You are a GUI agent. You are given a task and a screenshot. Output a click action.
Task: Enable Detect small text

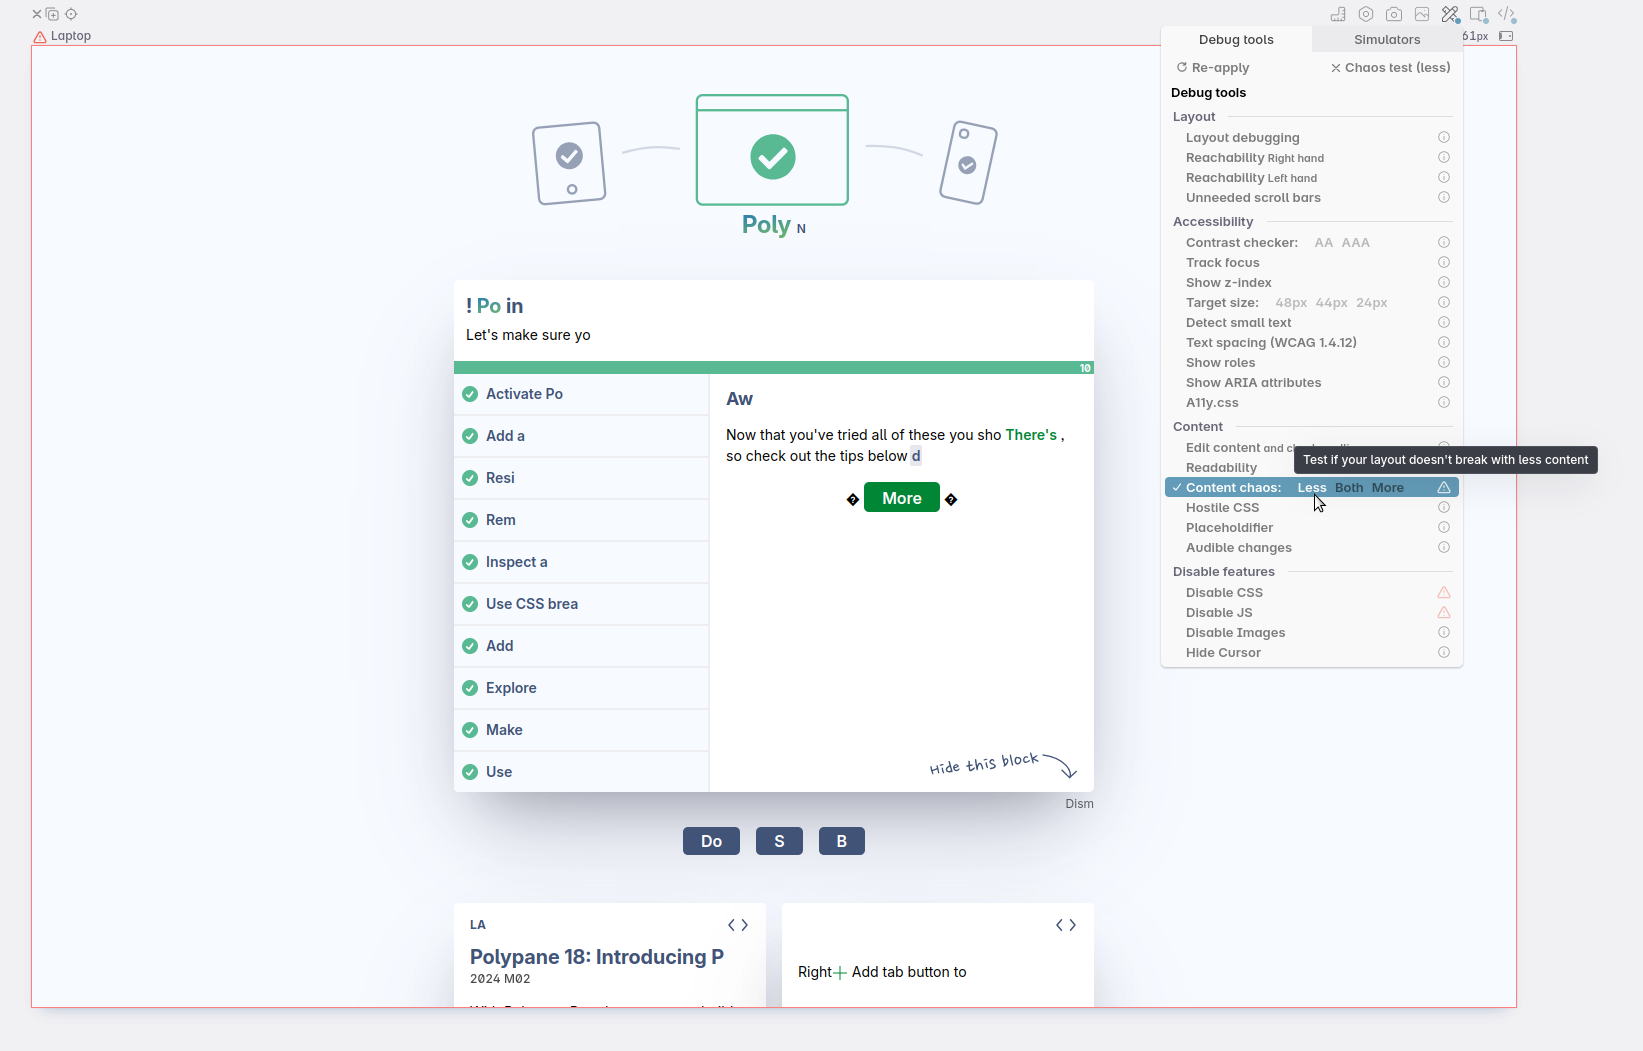click(x=1239, y=323)
